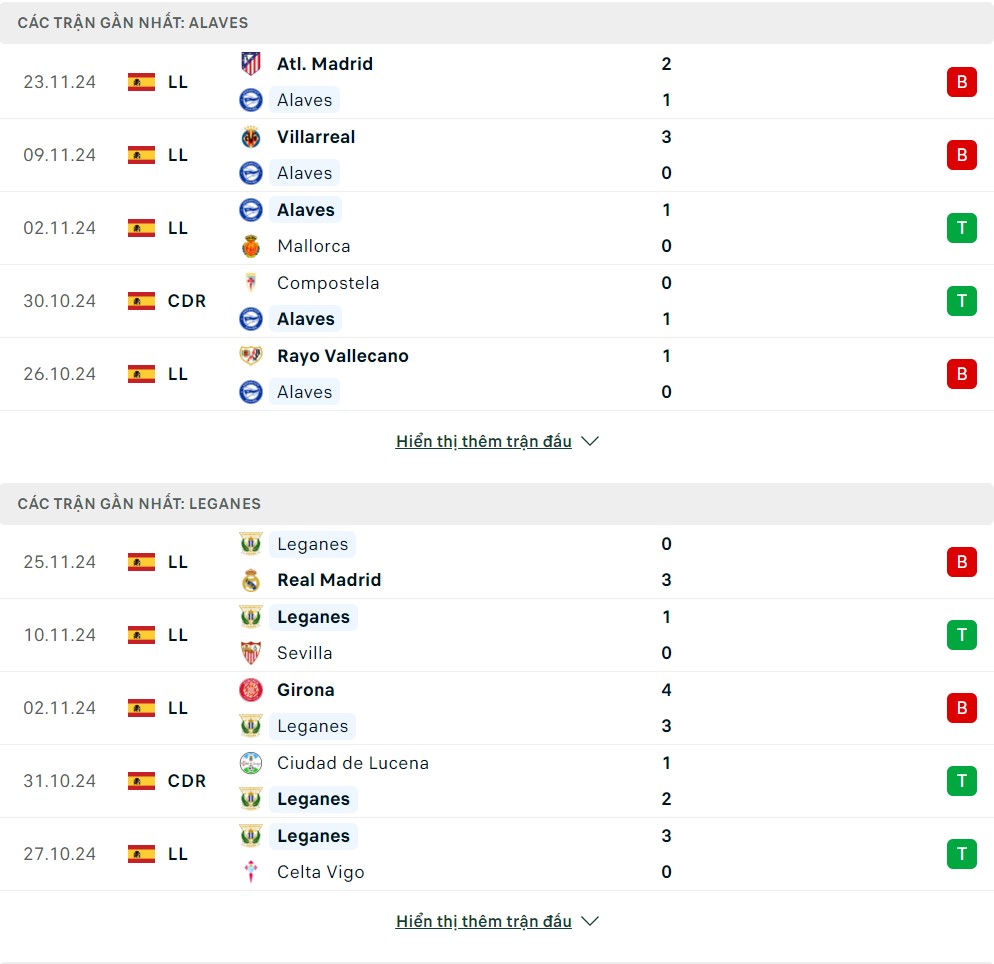Click the Rayo Vallecano club crest icon
This screenshot has height=964, width=994.
[x=251, y=356]
